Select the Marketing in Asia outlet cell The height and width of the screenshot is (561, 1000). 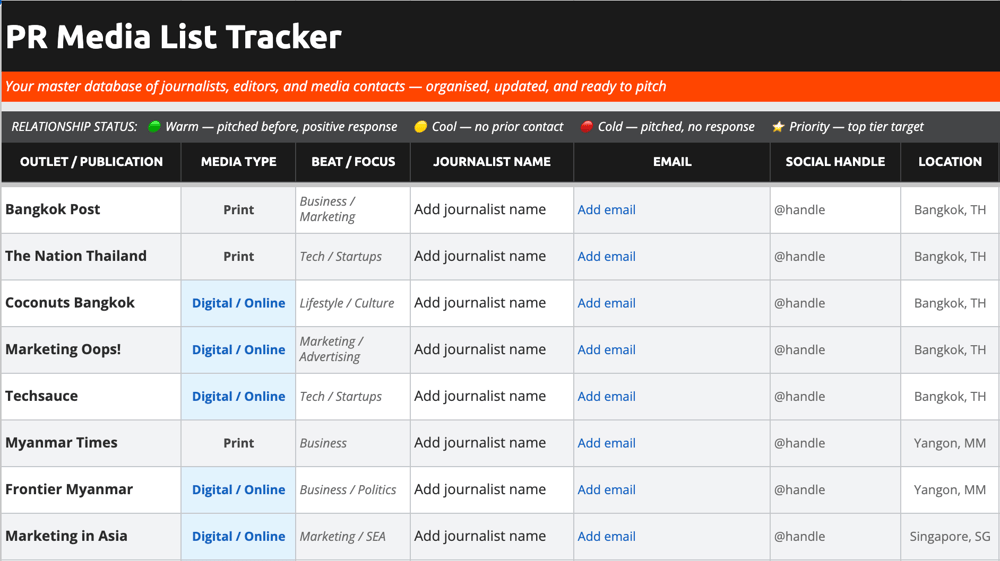point(91,536)
